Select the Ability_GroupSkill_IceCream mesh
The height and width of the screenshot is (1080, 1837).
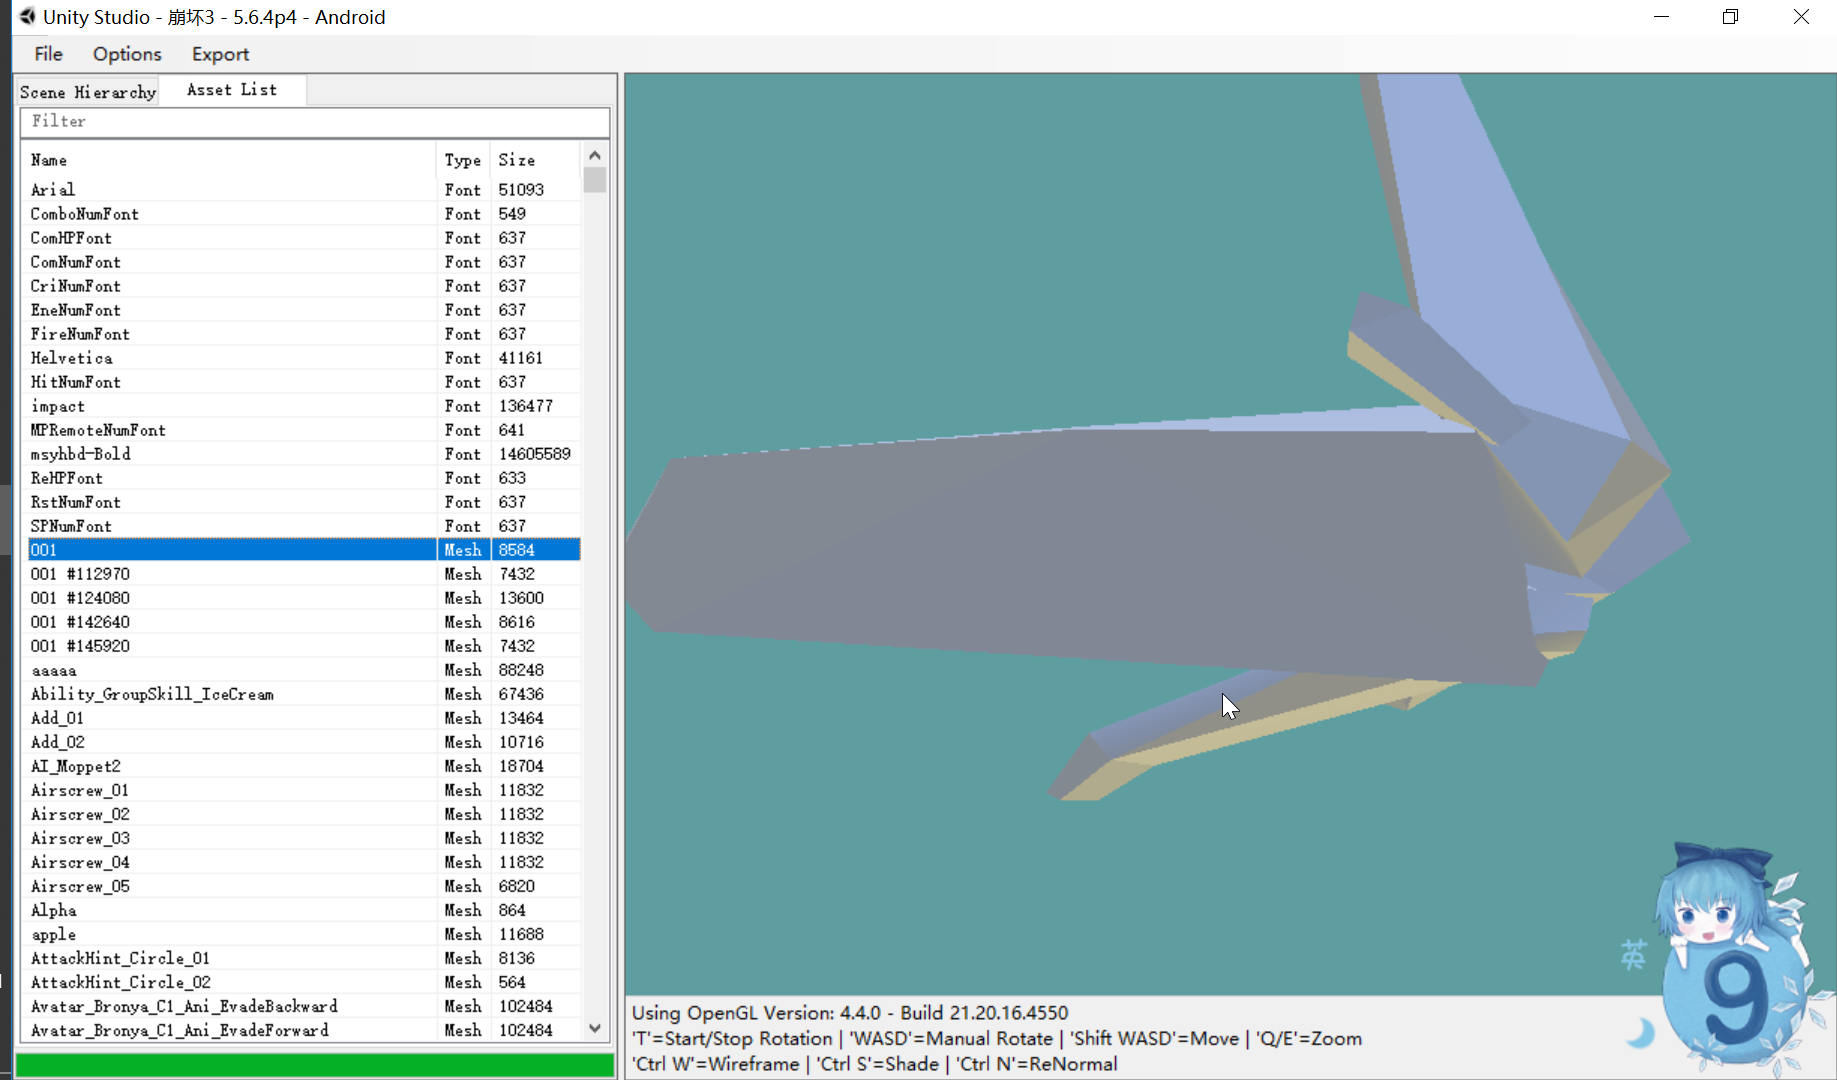point(152,694)
